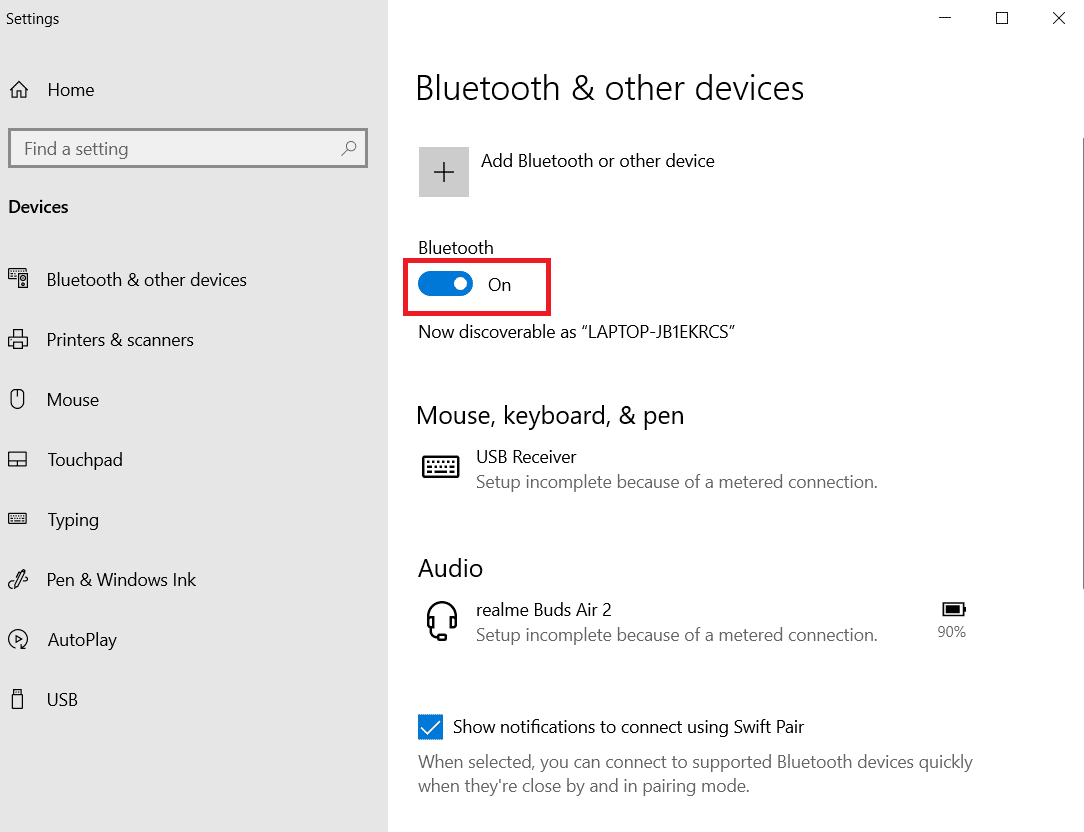Click the AutoPlay icon in sidebar
This screenshot has width=1084, height=832.
tap(18, 639)
